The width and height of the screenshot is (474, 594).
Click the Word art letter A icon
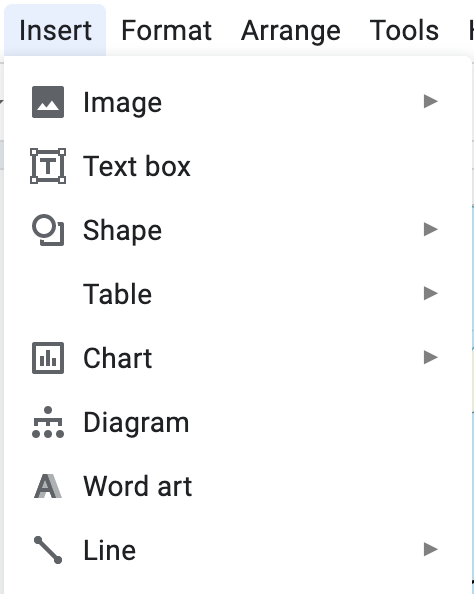pyautogui.click(x=48, y=486)
